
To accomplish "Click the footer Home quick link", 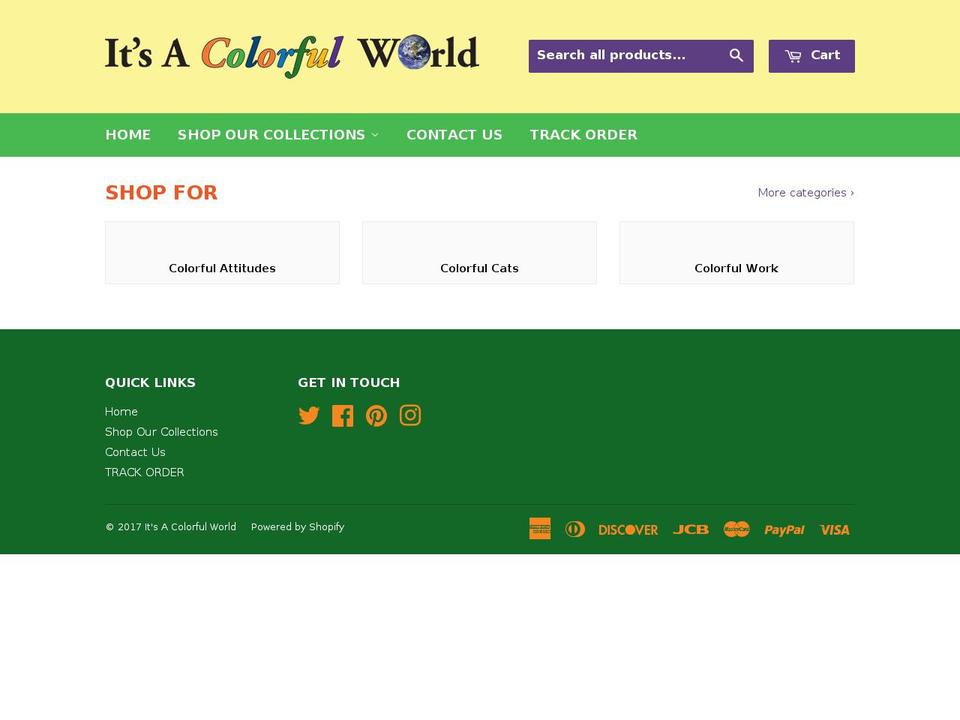I will point(121,411).
